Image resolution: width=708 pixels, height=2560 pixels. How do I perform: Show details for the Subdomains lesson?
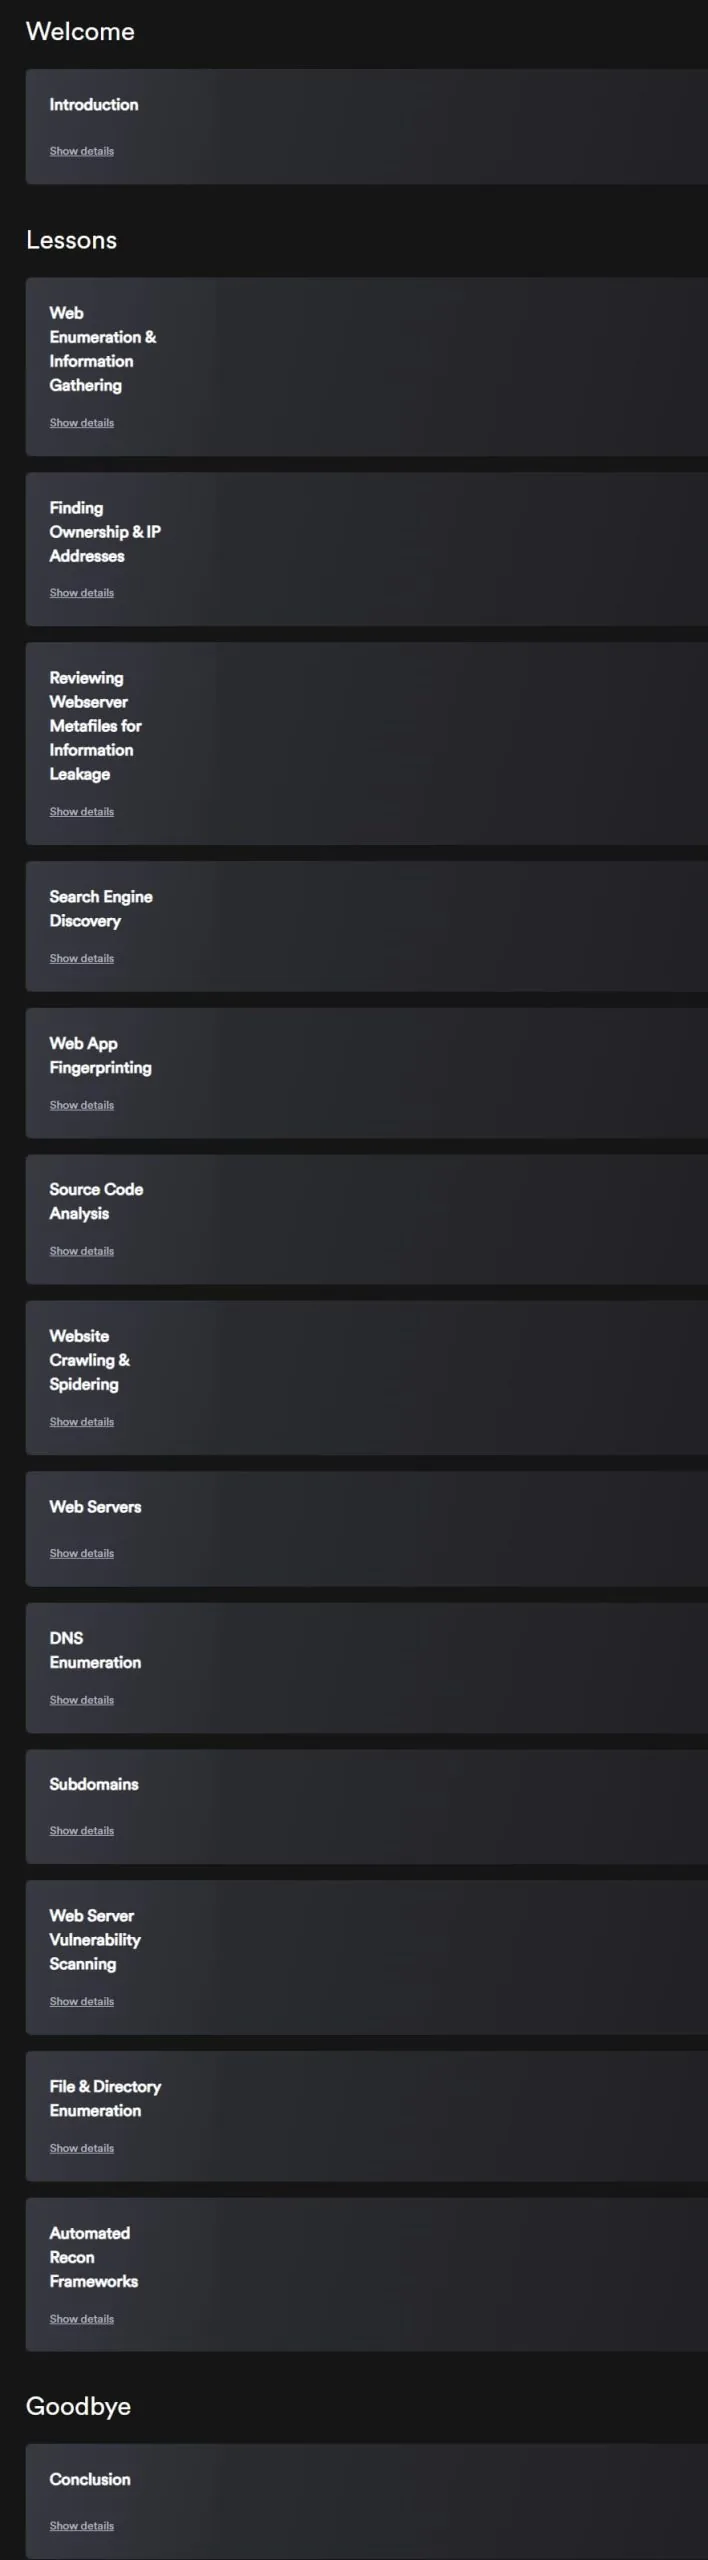[x=82, y=1831]
